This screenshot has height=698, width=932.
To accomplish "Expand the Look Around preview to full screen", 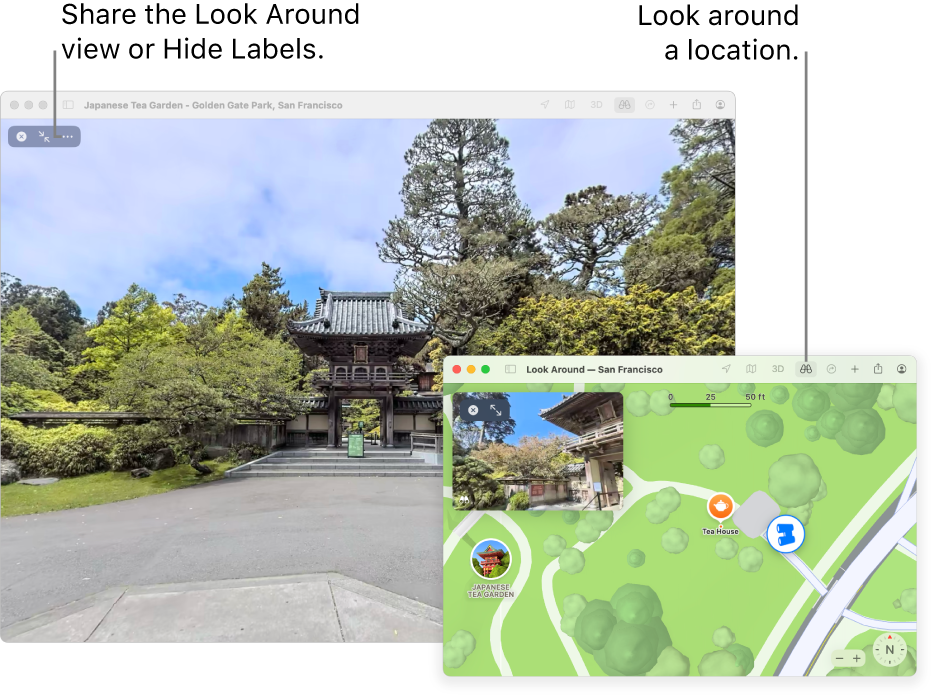I will click(496, 410).
